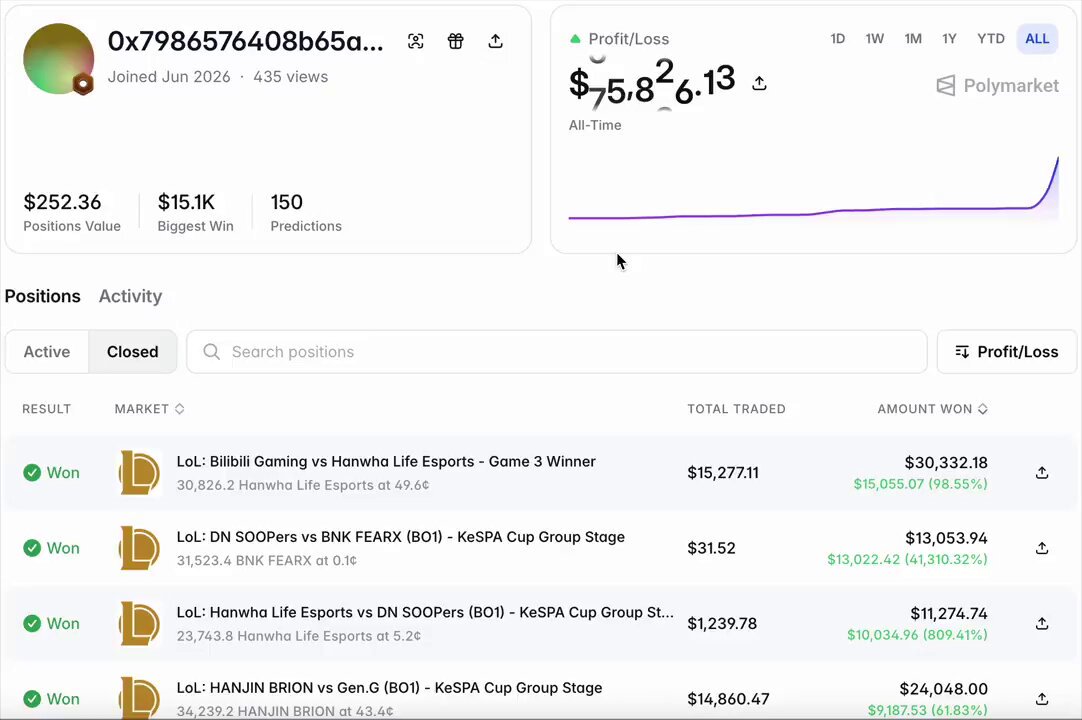Image resolution: width=1082 pixels, height=720 pixels.
Task: Select the YTD chart range
Action: coord(991,39)
